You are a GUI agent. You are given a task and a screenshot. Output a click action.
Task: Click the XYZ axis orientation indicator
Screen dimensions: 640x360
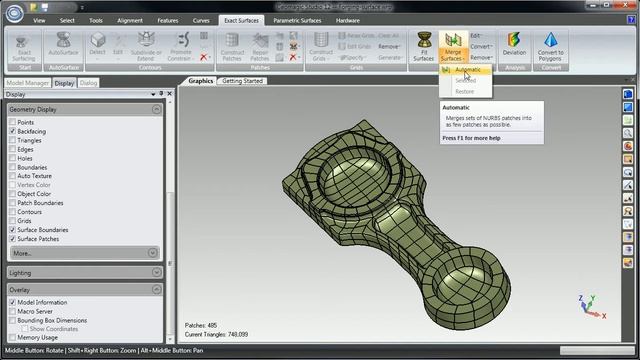pyautogui.click(x=592, y=307)
